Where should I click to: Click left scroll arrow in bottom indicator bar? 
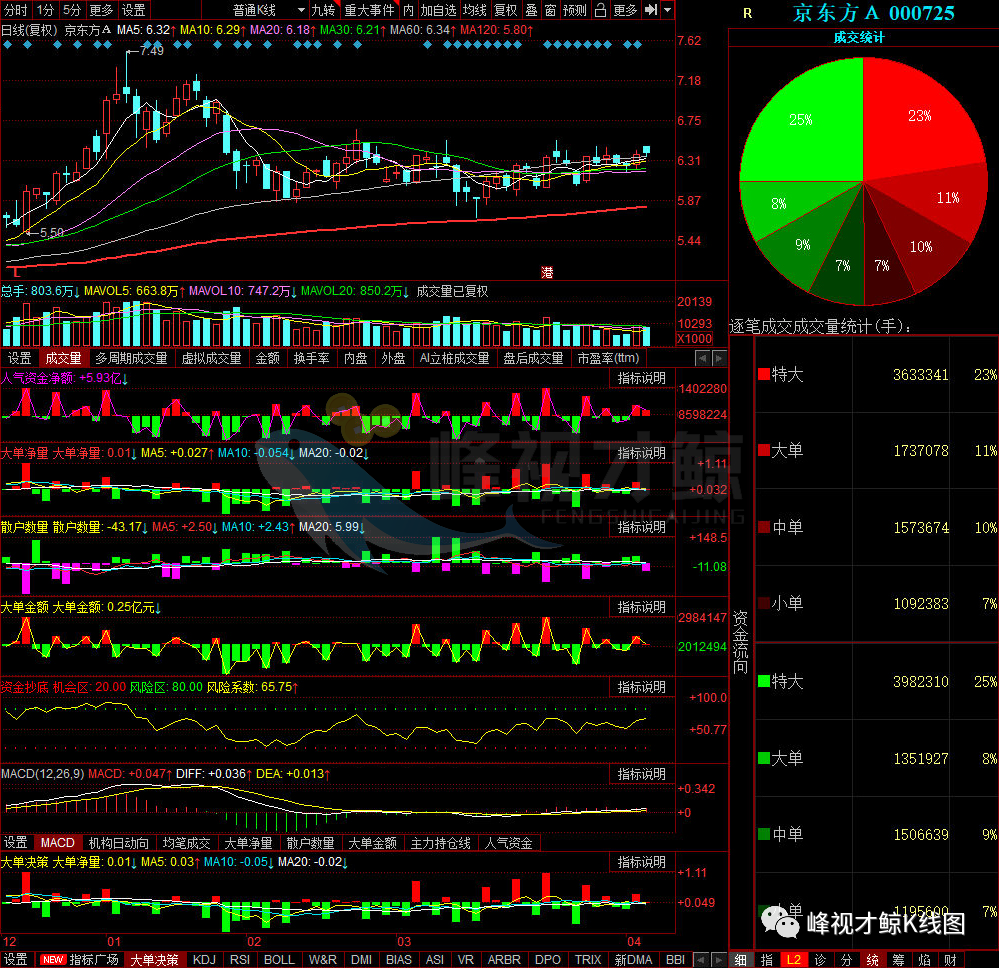tap(701, 959)
